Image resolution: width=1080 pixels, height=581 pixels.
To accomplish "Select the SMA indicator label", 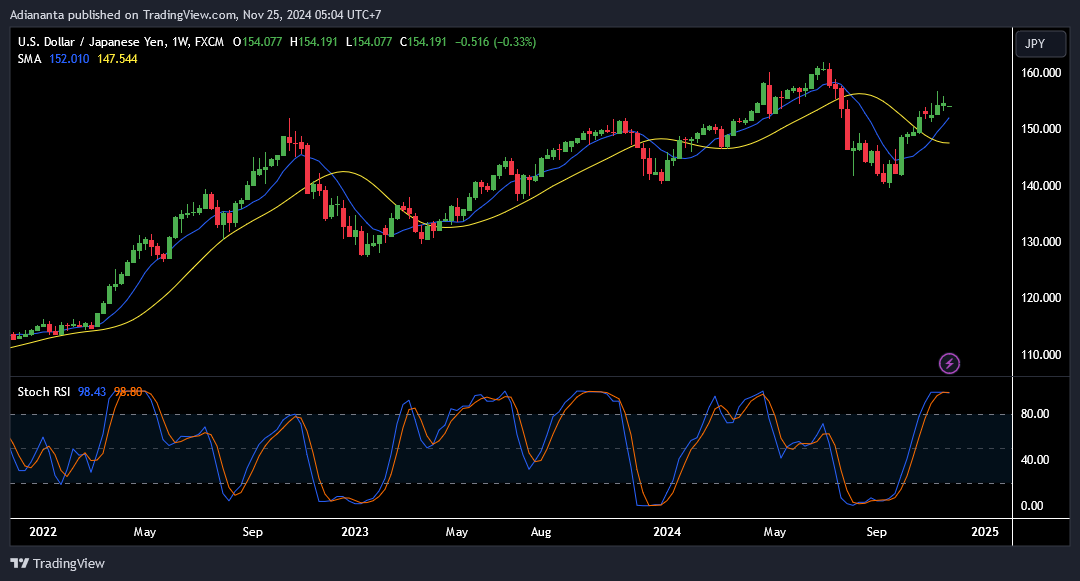I will point(30,59).
